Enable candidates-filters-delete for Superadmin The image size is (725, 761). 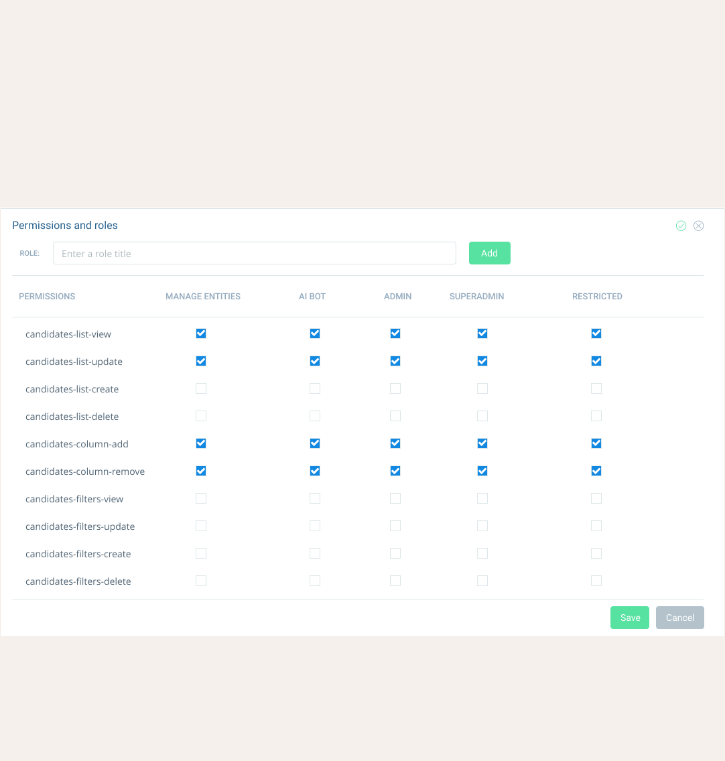click(x=482, y=580)
